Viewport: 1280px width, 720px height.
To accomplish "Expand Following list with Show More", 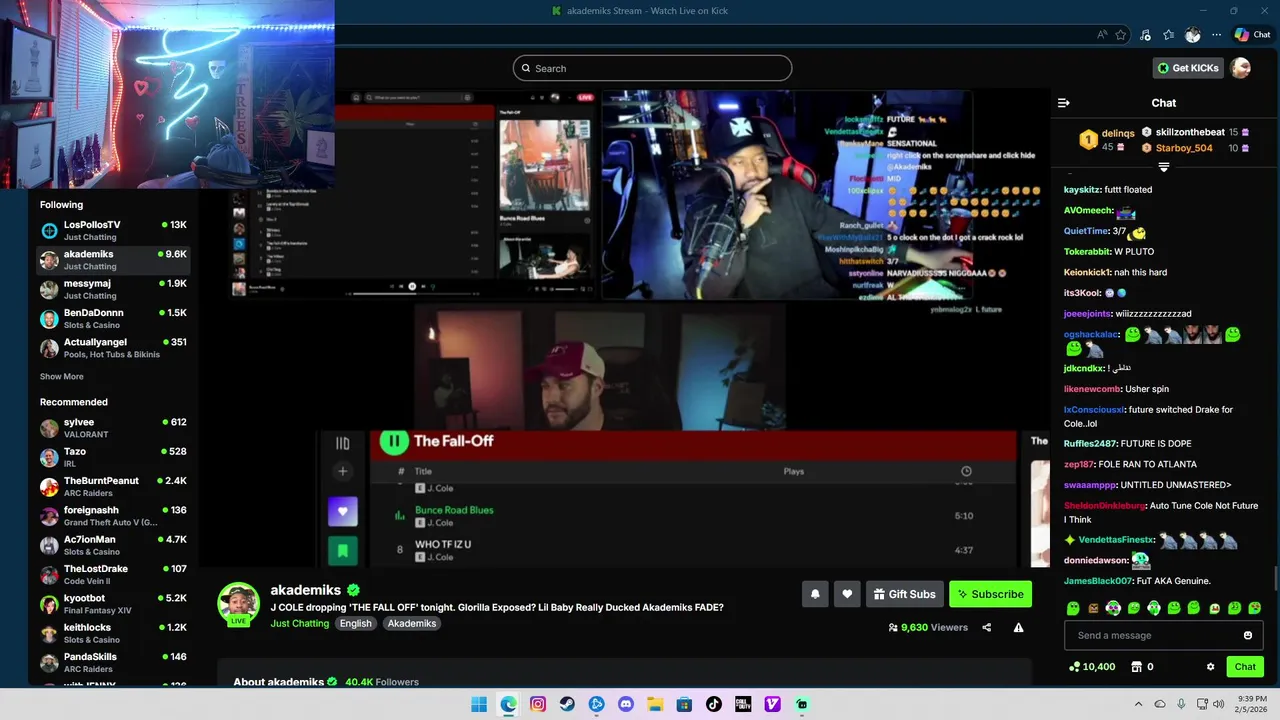I will 62,377.
